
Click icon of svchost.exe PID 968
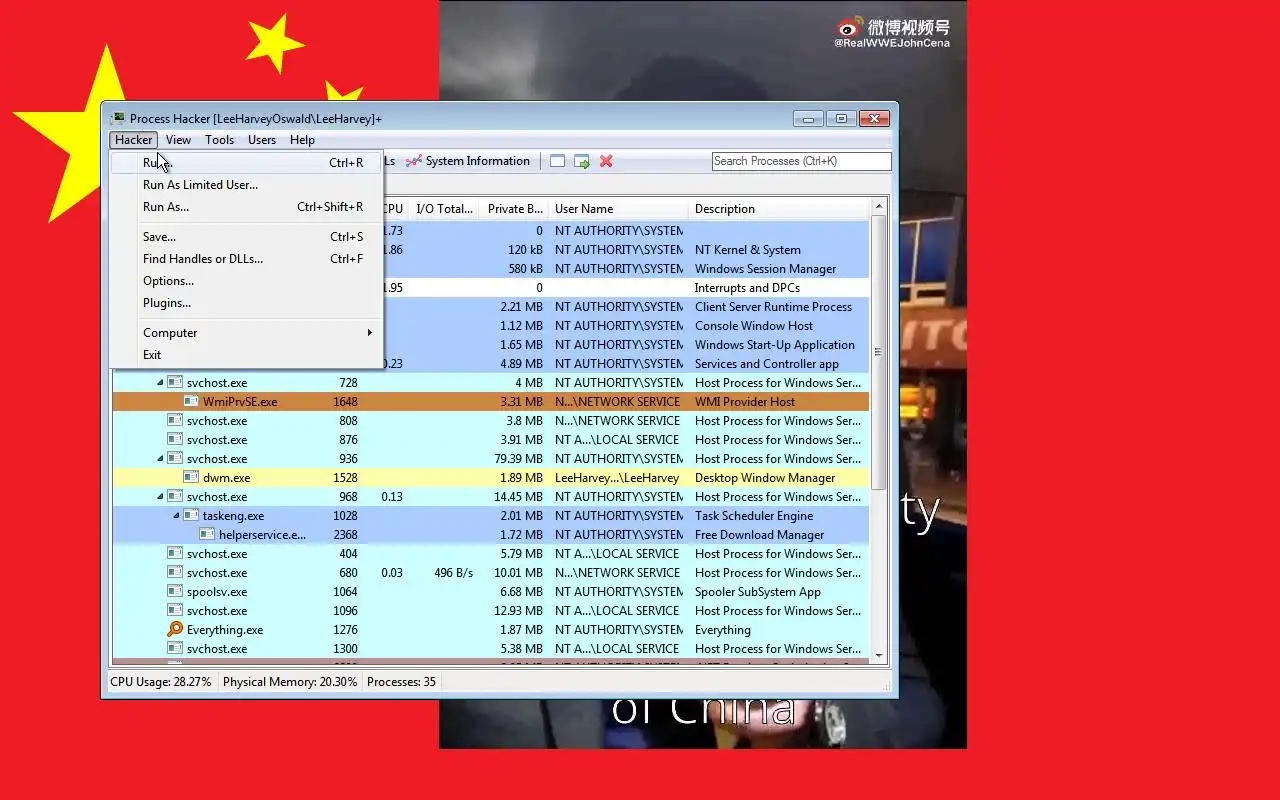(175, 497)
